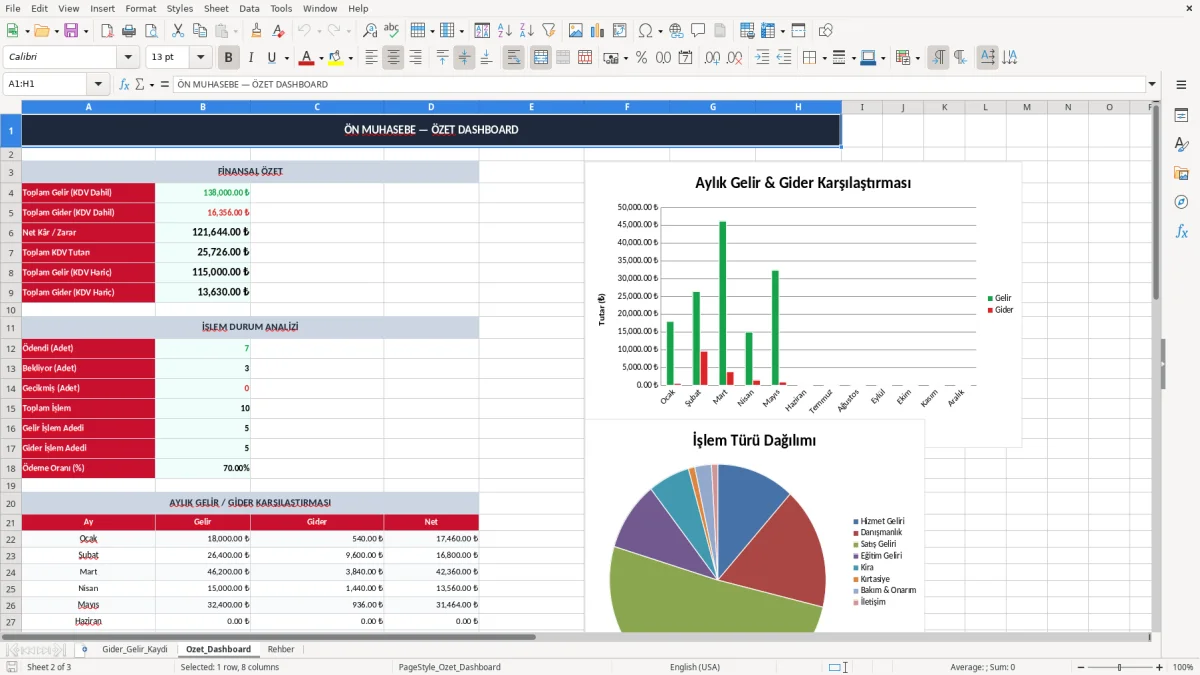The image size is (1200, 675).
Task: Click the Copy icon
Action: pyautogui.click(x=199, y=31)
